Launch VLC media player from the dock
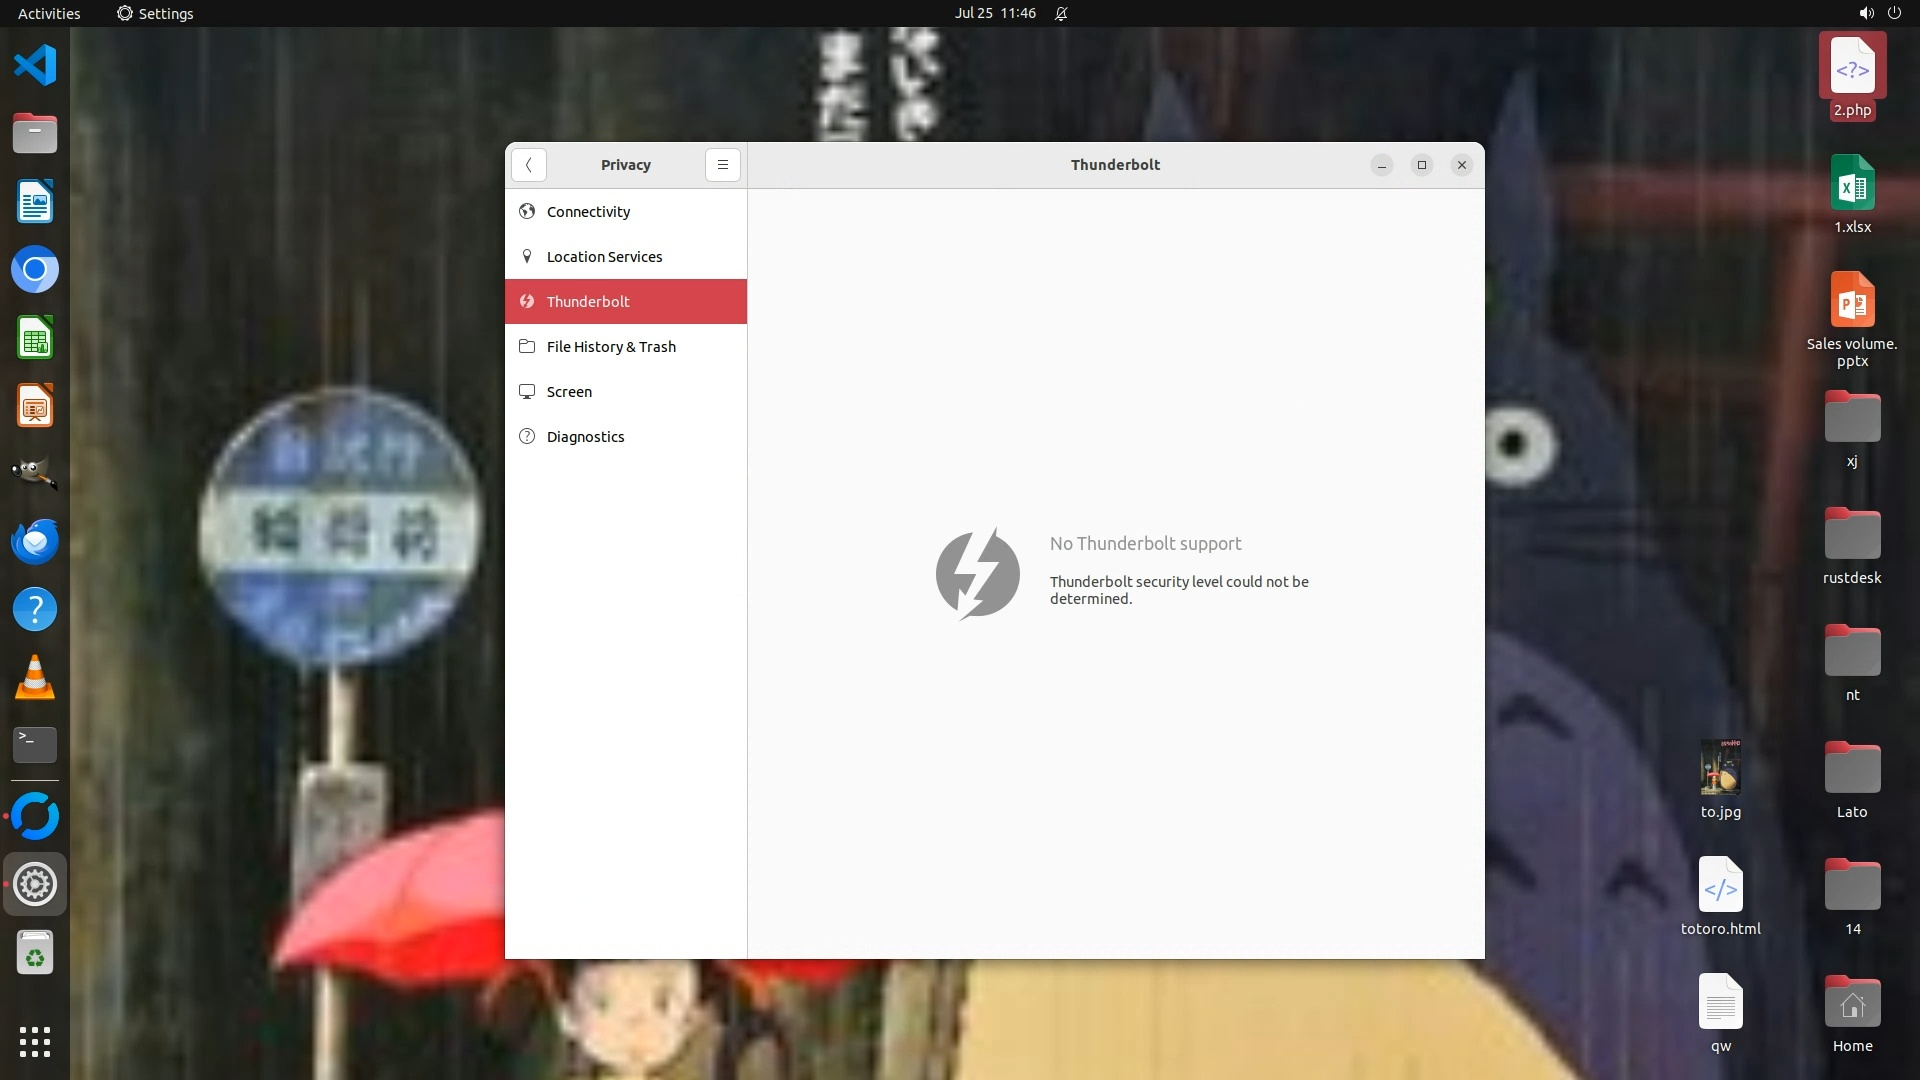Viewport: 1920px width, 1080px height. click(x=35, y=678)
